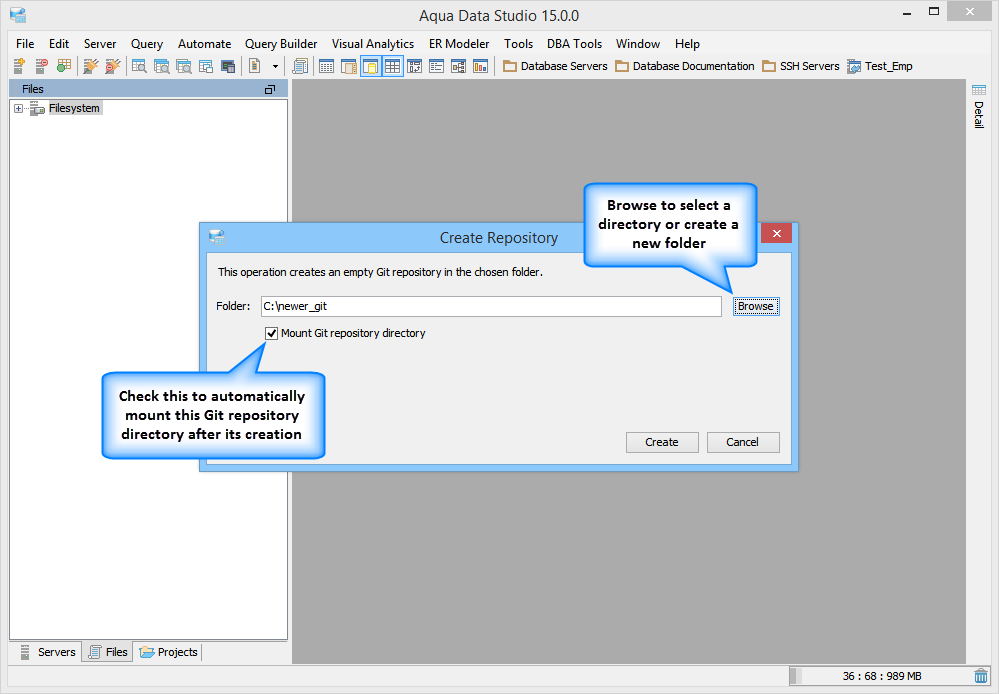Toggle the highlighted grid layout icon
This screenshot has height=694, width=999.
(392, 66)
